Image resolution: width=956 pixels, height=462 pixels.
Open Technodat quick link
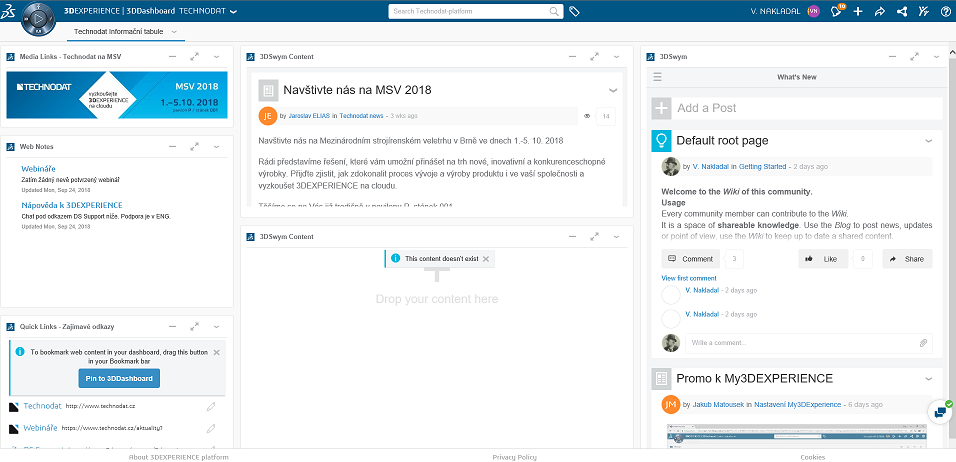tap(43, 406)
